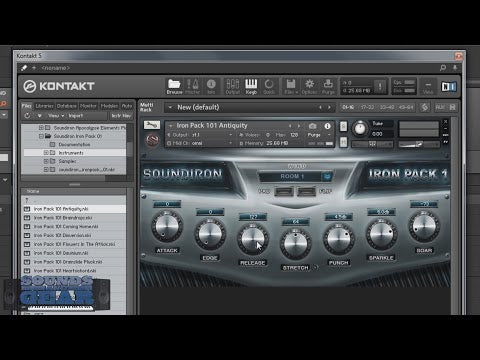Toggle the AUX button in rack header
The height and width of the screenshot is (360, 480).
click(x=440, y=107)
